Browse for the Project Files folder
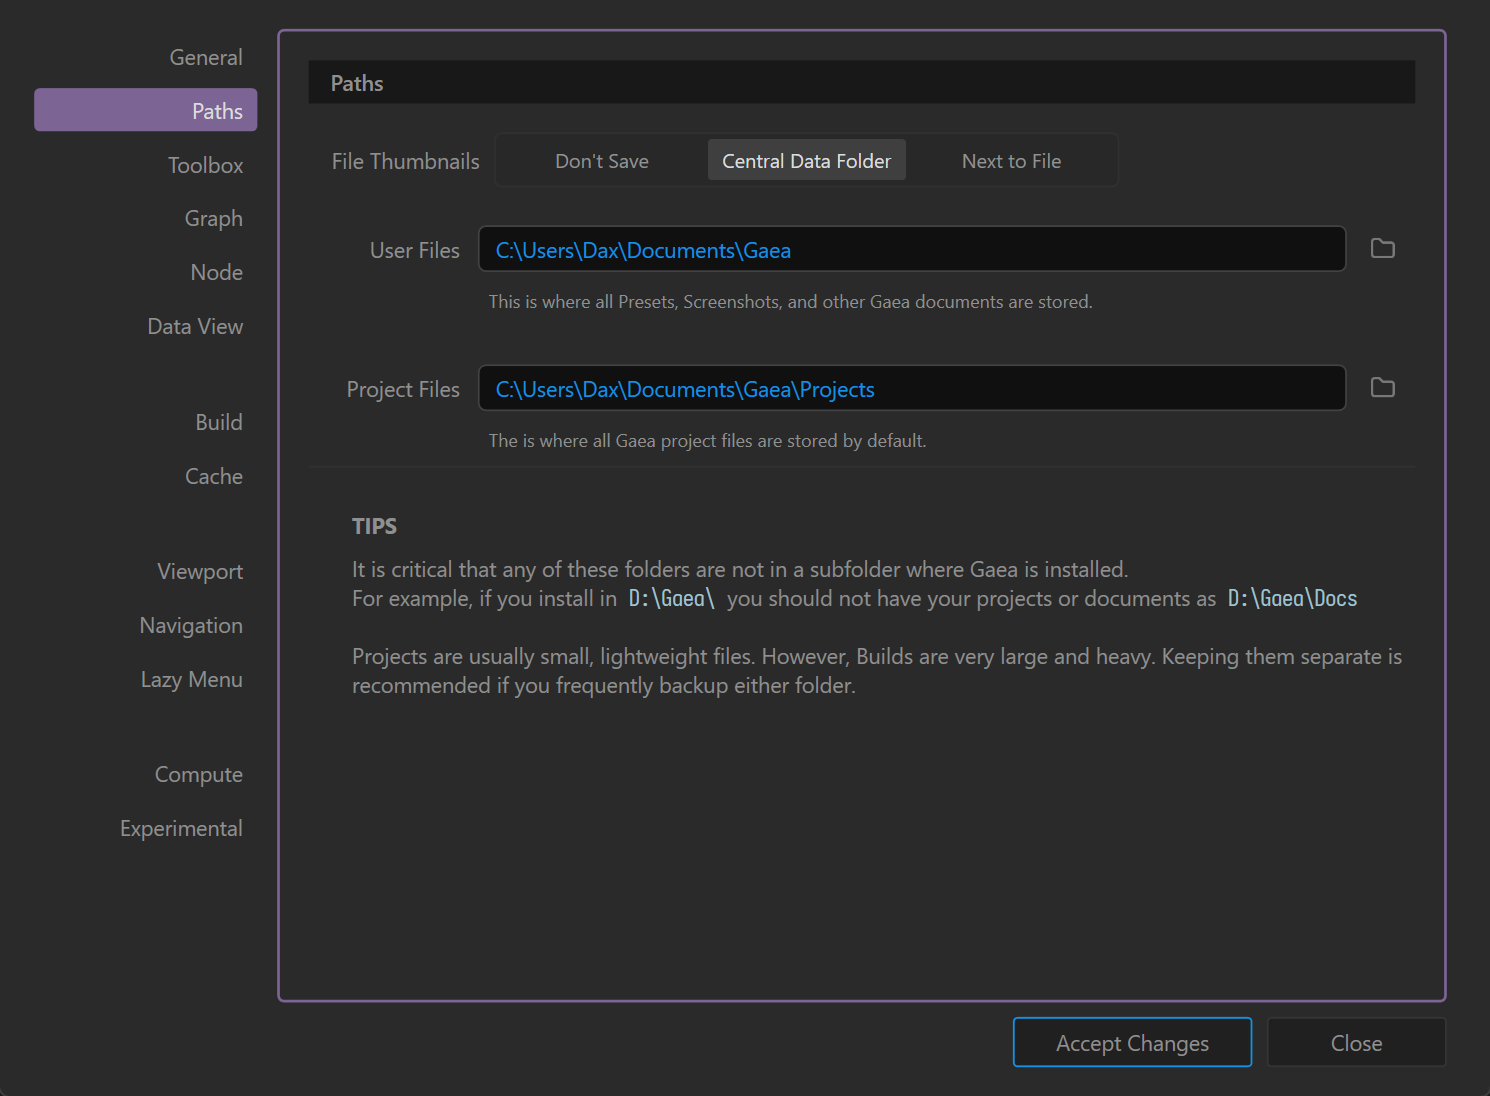The image size is (1490, 1096). 1382,388
